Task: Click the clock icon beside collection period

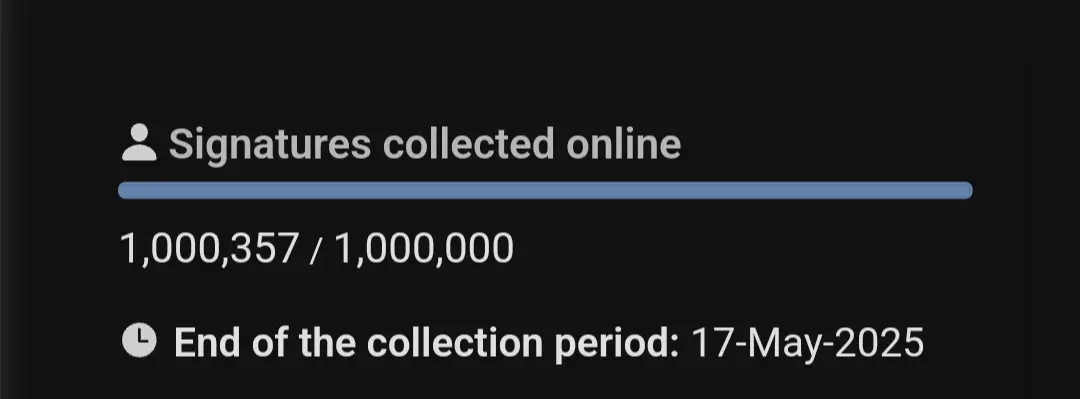Action: coord(139,340)
